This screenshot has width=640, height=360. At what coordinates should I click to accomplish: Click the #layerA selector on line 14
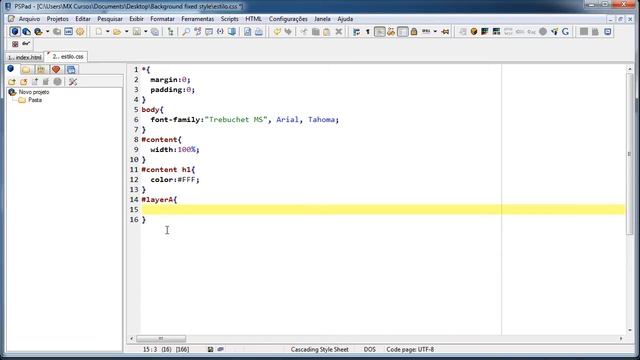tap(159, 200)
